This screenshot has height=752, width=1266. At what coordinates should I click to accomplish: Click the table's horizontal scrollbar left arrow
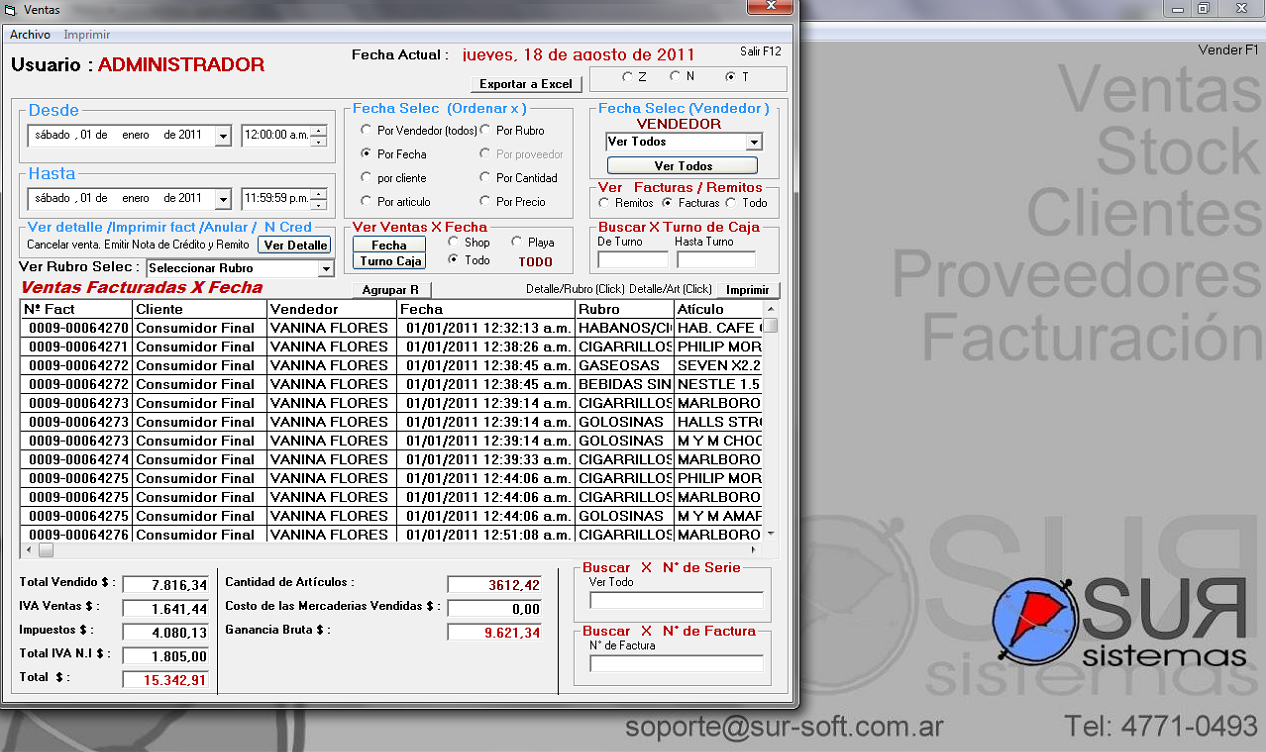click(x=28, y=550)
